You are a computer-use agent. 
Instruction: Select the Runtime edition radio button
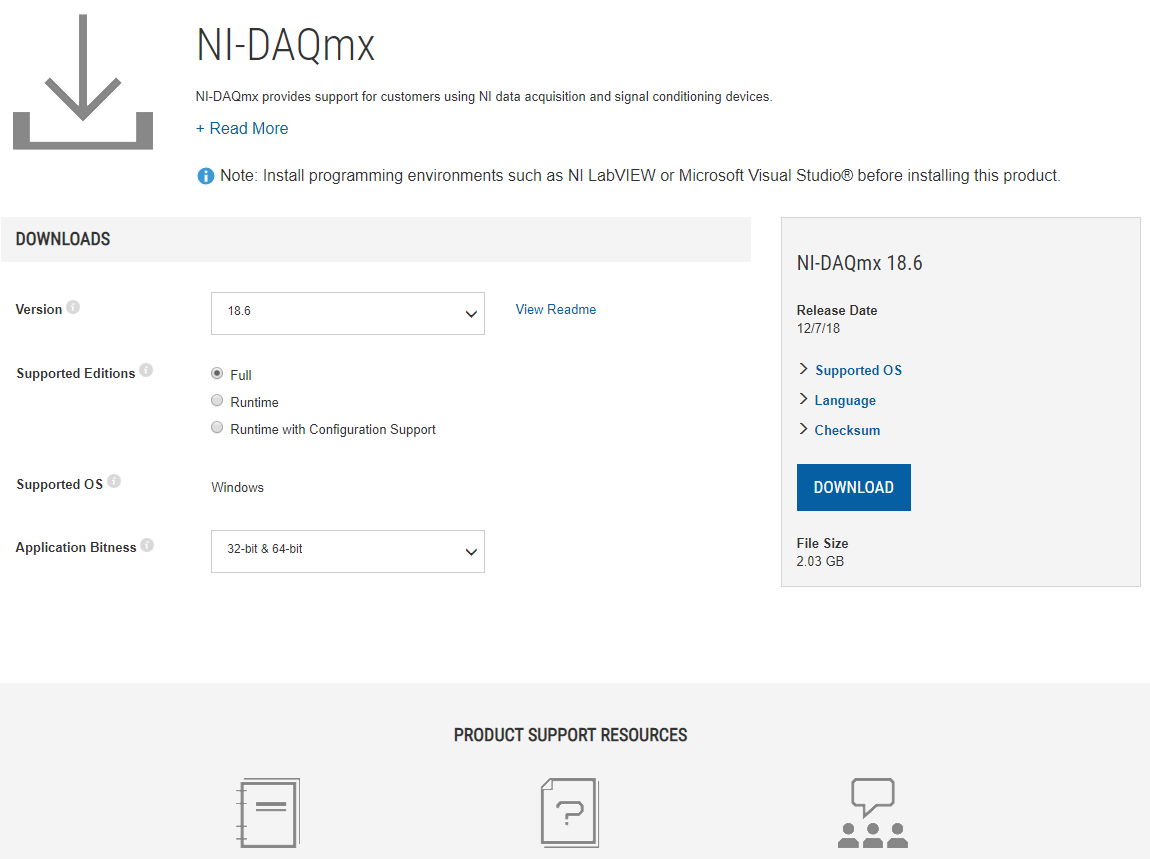217,400
